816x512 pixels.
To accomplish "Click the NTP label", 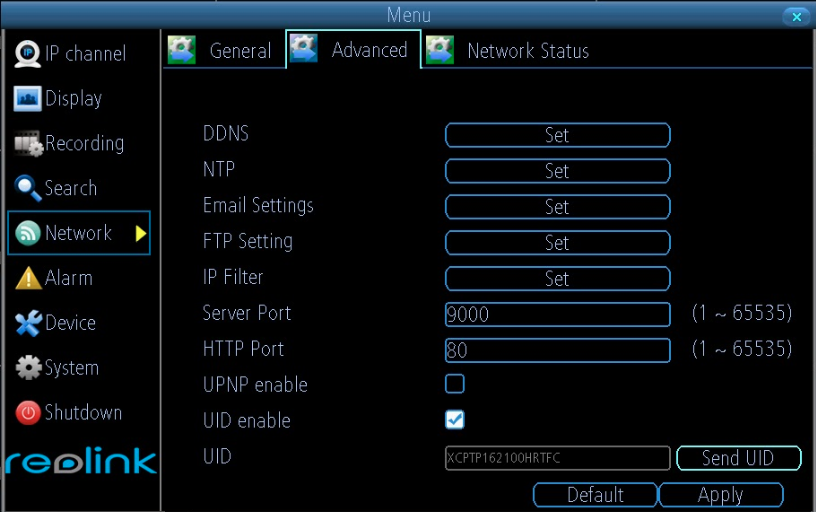I will pos(219,169).
